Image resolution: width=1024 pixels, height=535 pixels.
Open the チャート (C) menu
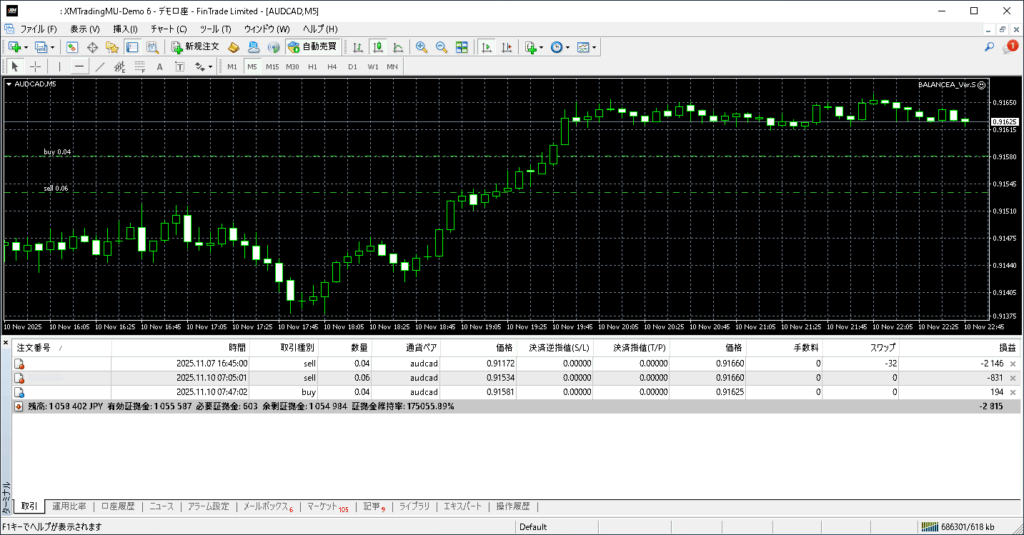click(x=168, y=29)
